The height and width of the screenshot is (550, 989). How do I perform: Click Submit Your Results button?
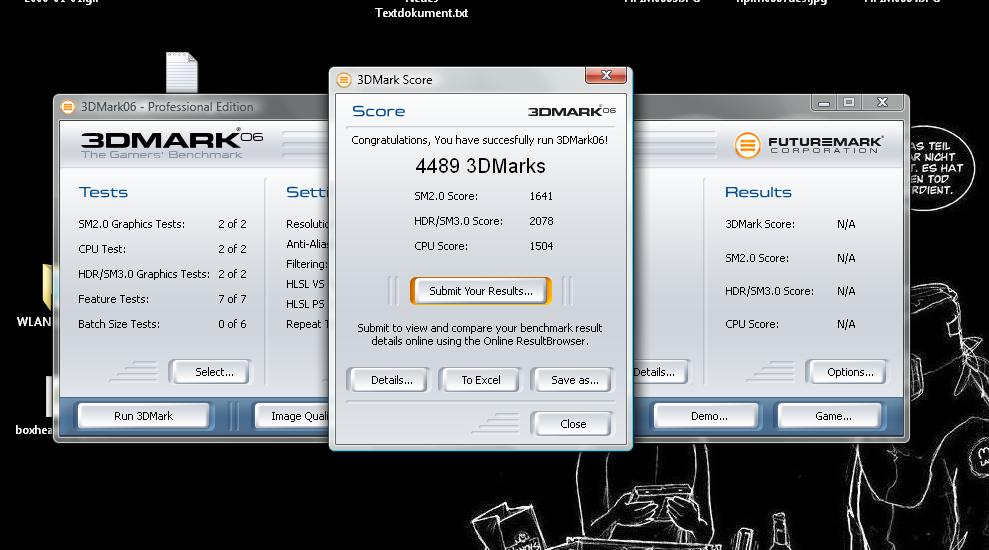point(481,291)
